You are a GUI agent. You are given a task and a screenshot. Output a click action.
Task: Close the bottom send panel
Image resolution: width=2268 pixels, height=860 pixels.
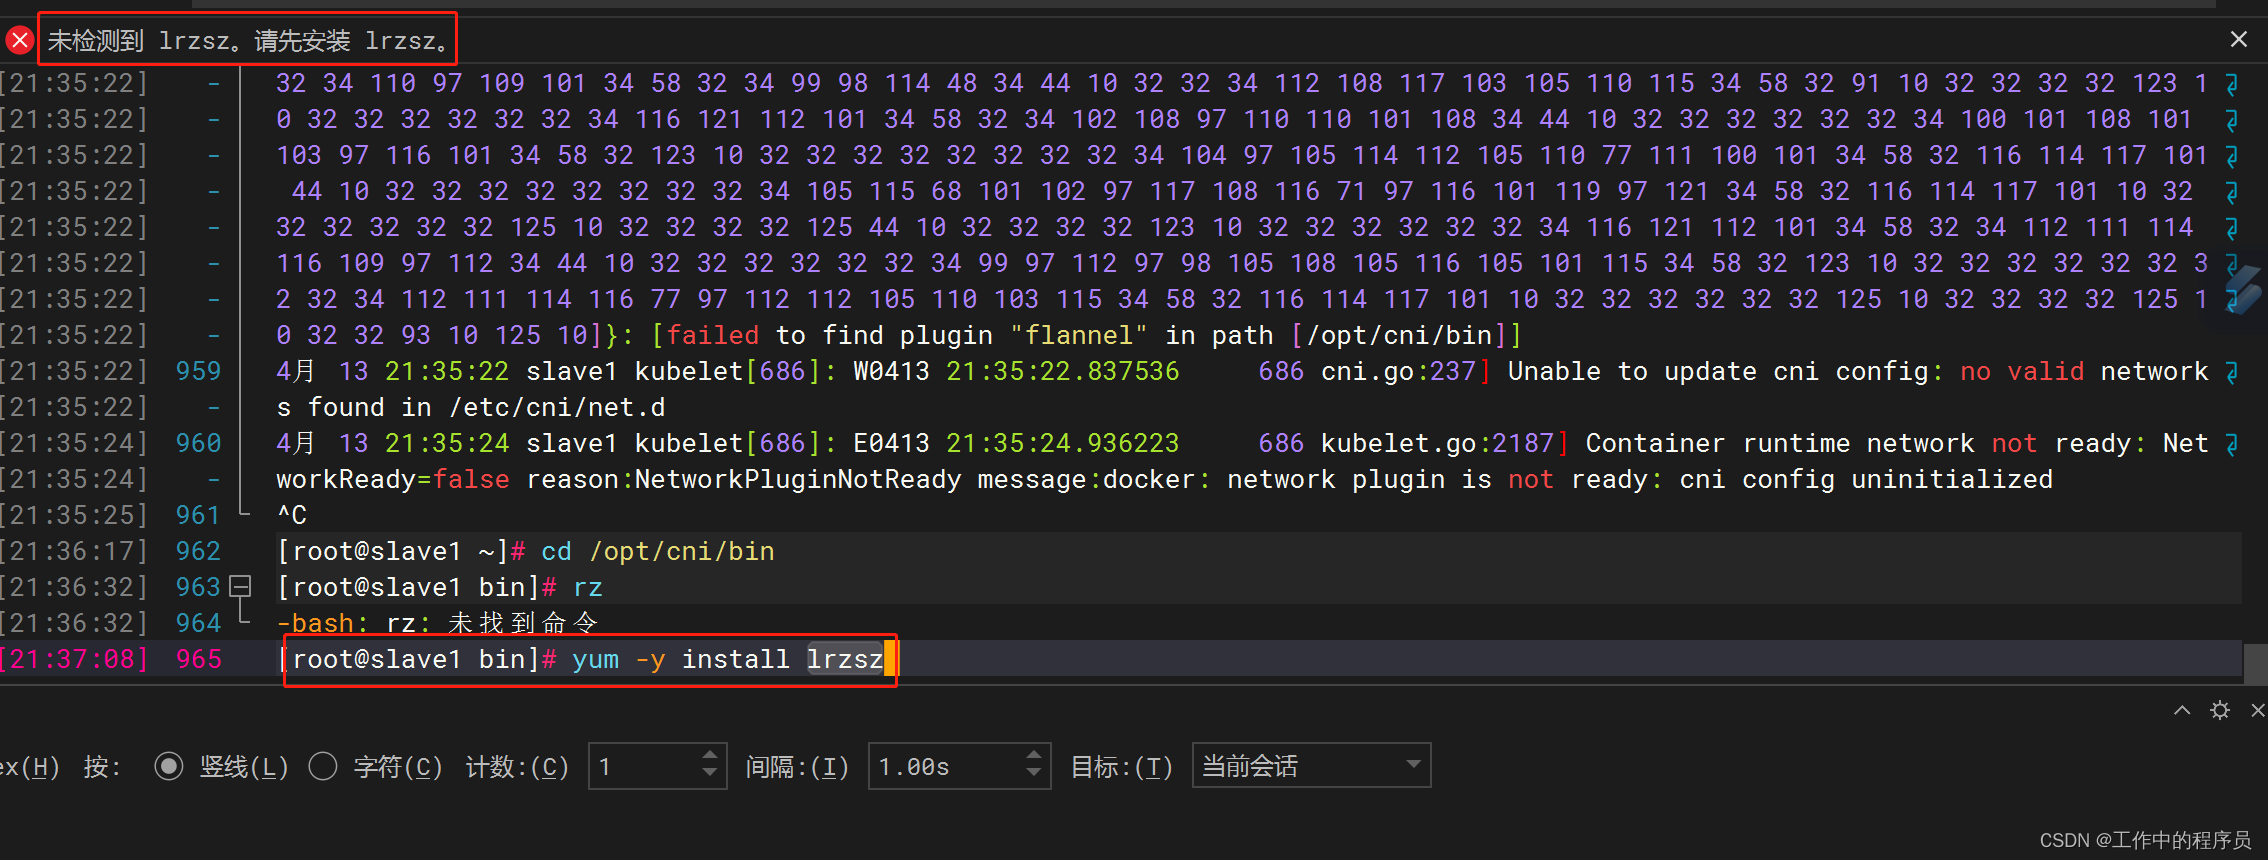[x=2257, y=710]
